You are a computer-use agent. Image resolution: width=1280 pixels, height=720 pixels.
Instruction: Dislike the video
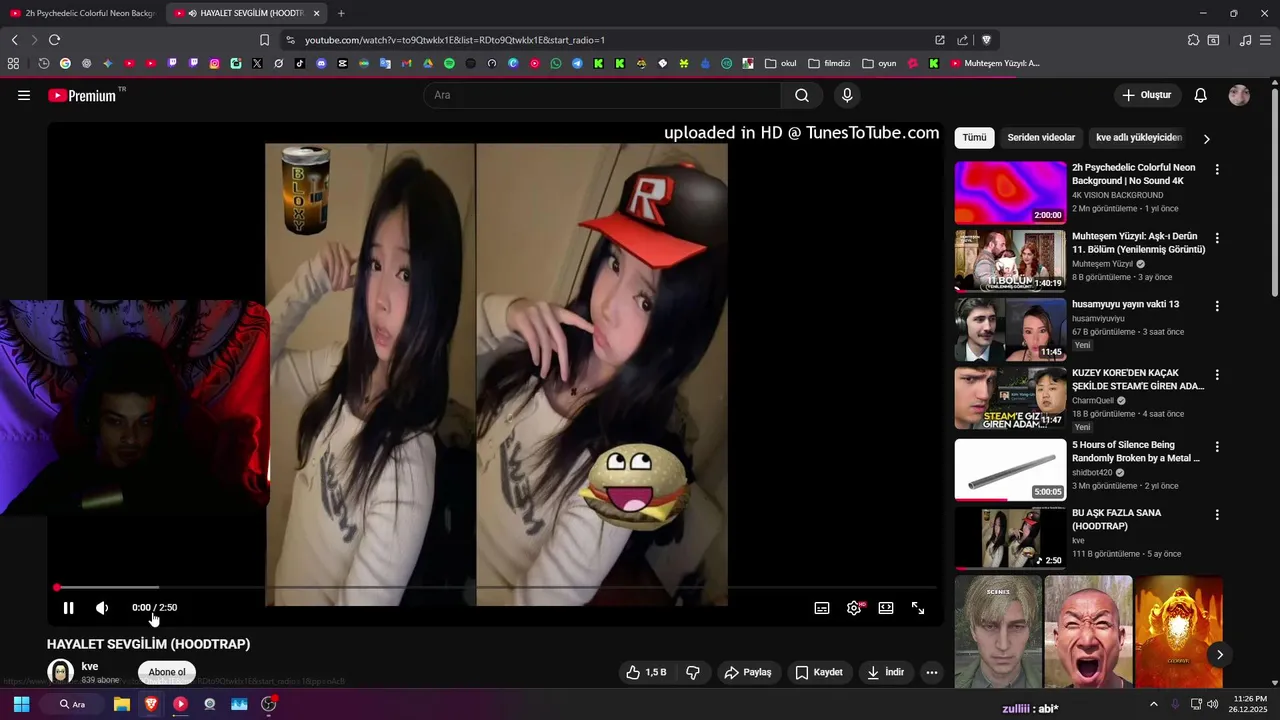[x=693, y=672]
